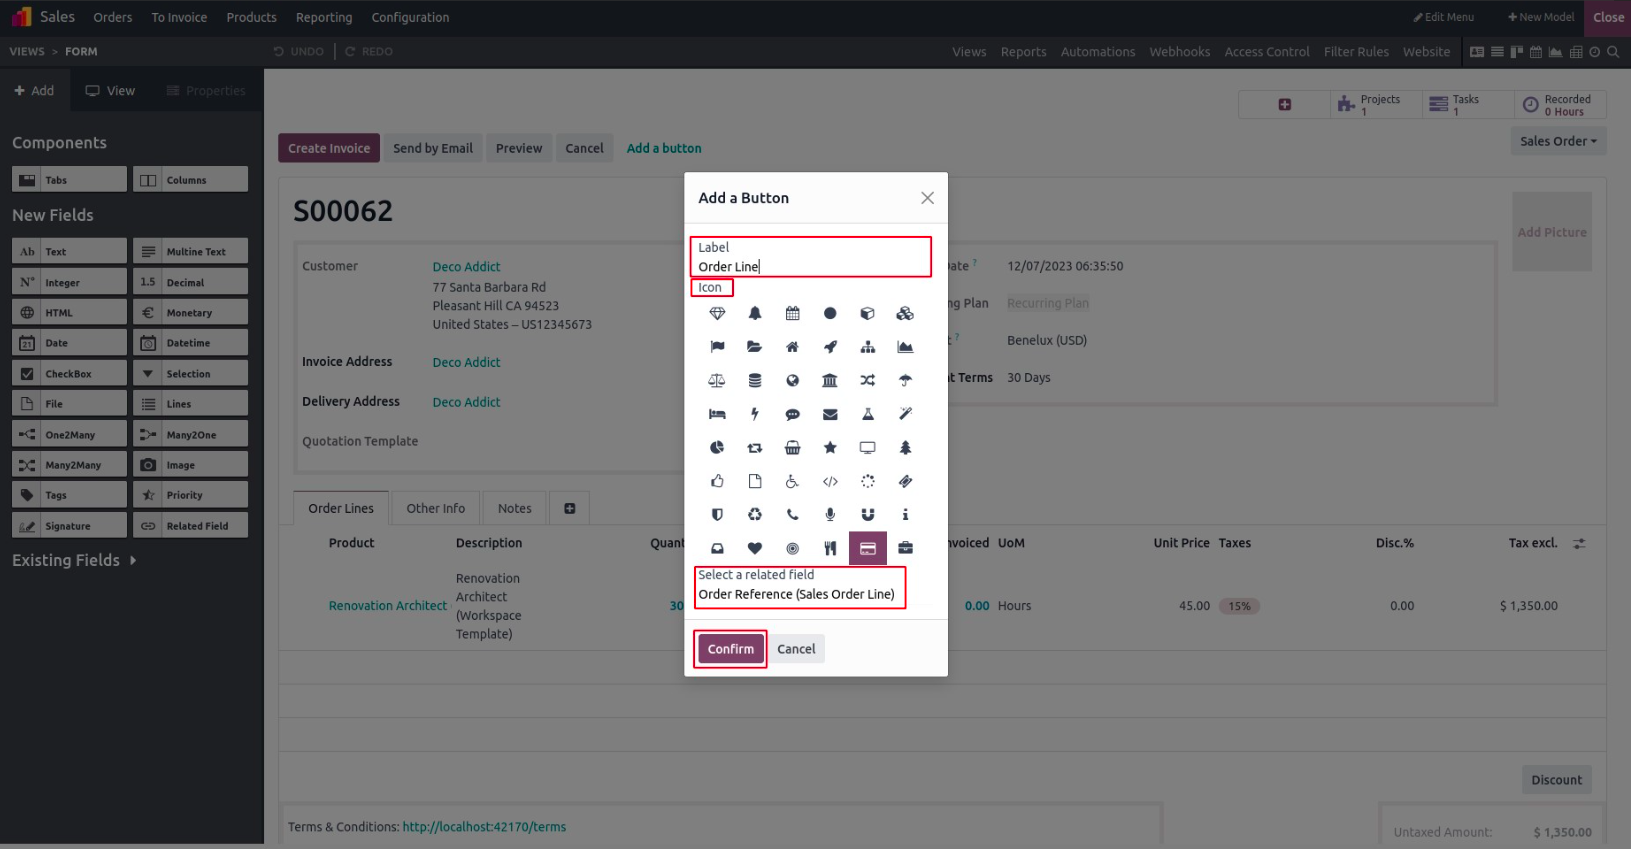The width and height of the screenshot is (1631, 849).
Task: Pick the rocket icon for the button
Action: pyautogui.click(x=830, y=347)
